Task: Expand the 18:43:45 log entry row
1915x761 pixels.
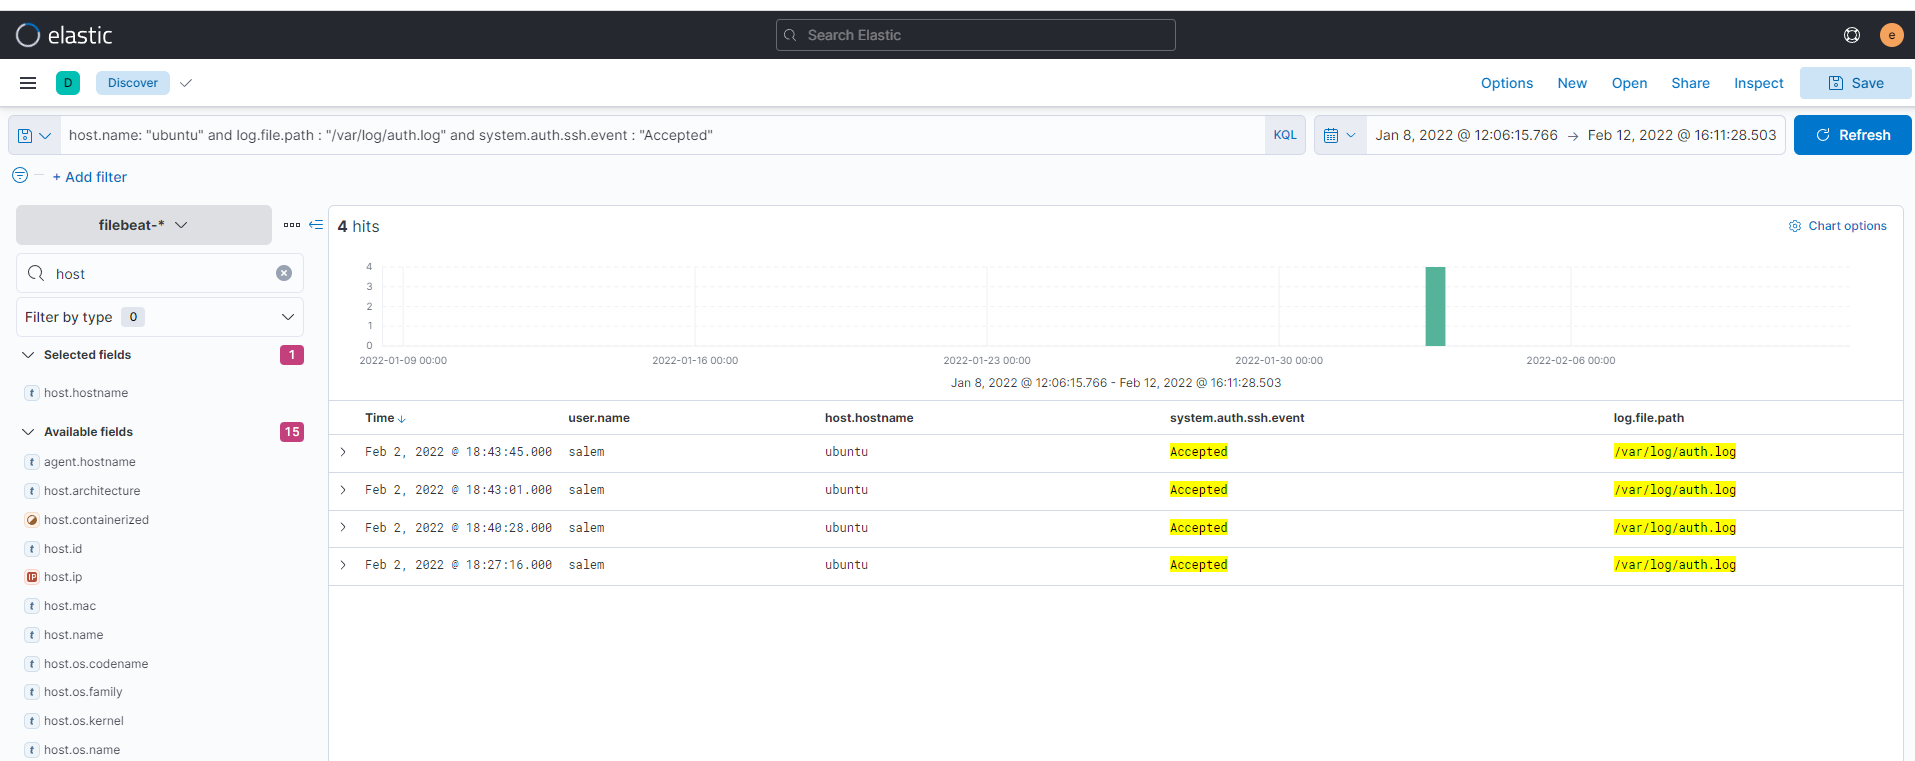Action: [x=343, y=452]
